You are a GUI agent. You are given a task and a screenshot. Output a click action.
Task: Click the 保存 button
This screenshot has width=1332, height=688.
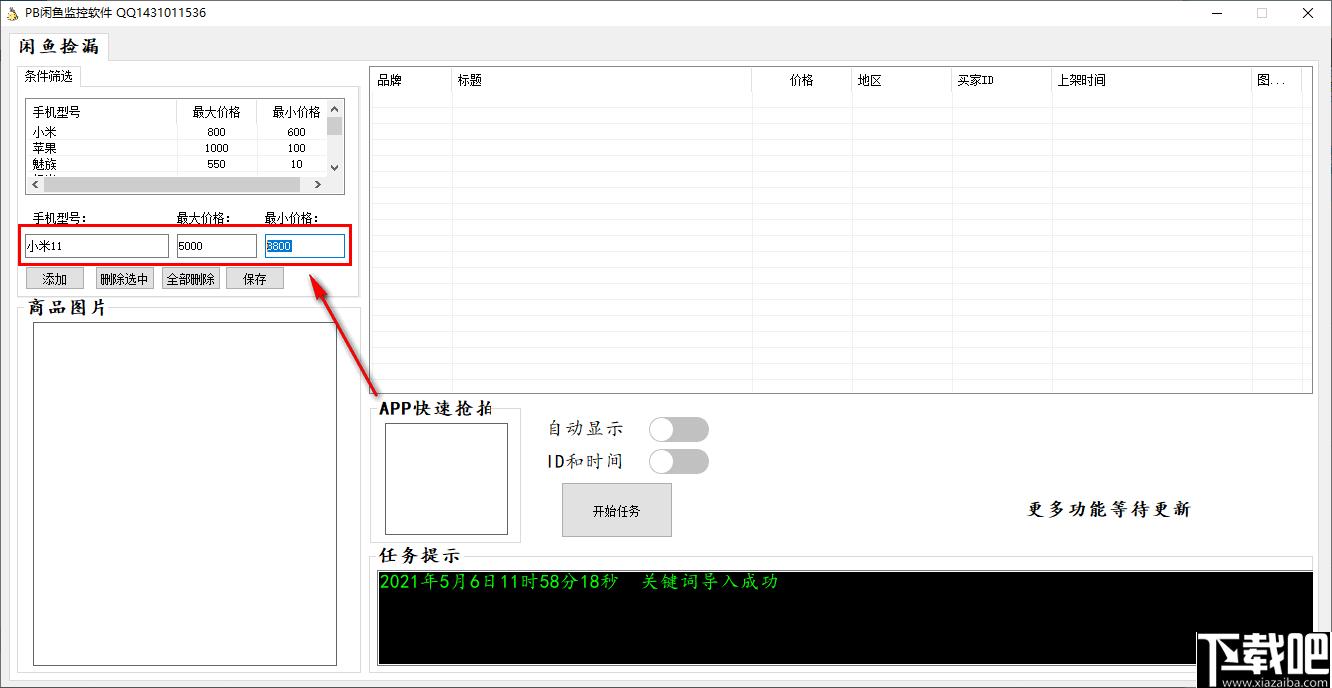(255, 279)
